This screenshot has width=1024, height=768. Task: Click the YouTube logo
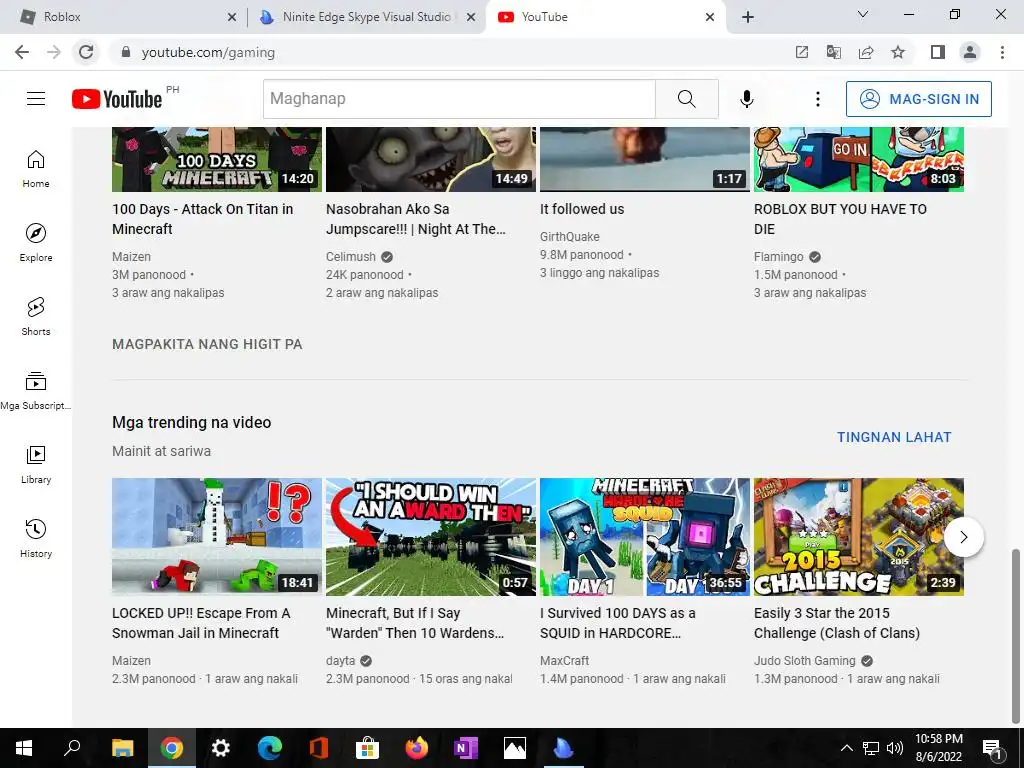click(117, 99)
